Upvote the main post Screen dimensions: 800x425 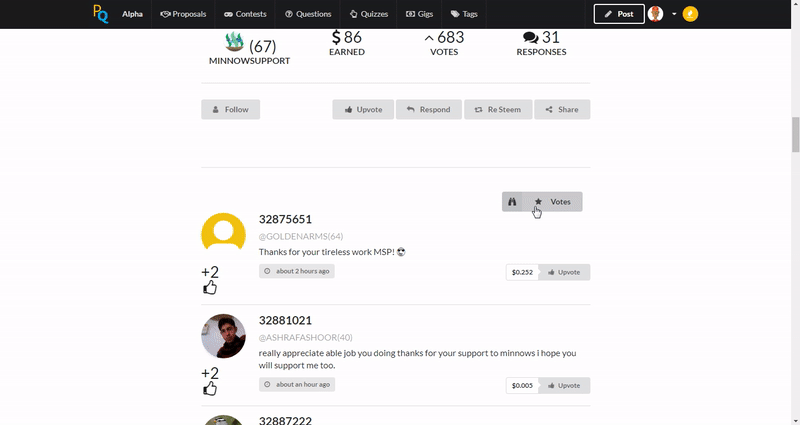[x=363, y=109]
